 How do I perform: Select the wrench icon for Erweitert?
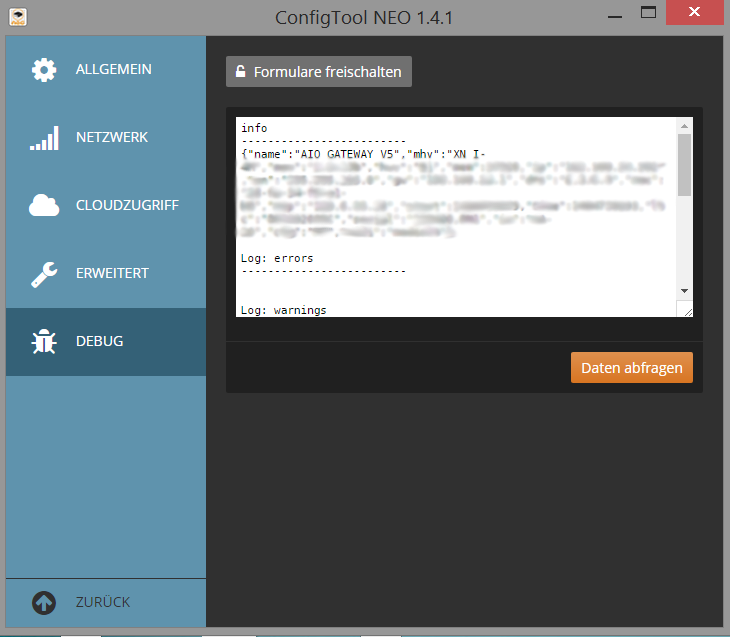click(44, 274)
